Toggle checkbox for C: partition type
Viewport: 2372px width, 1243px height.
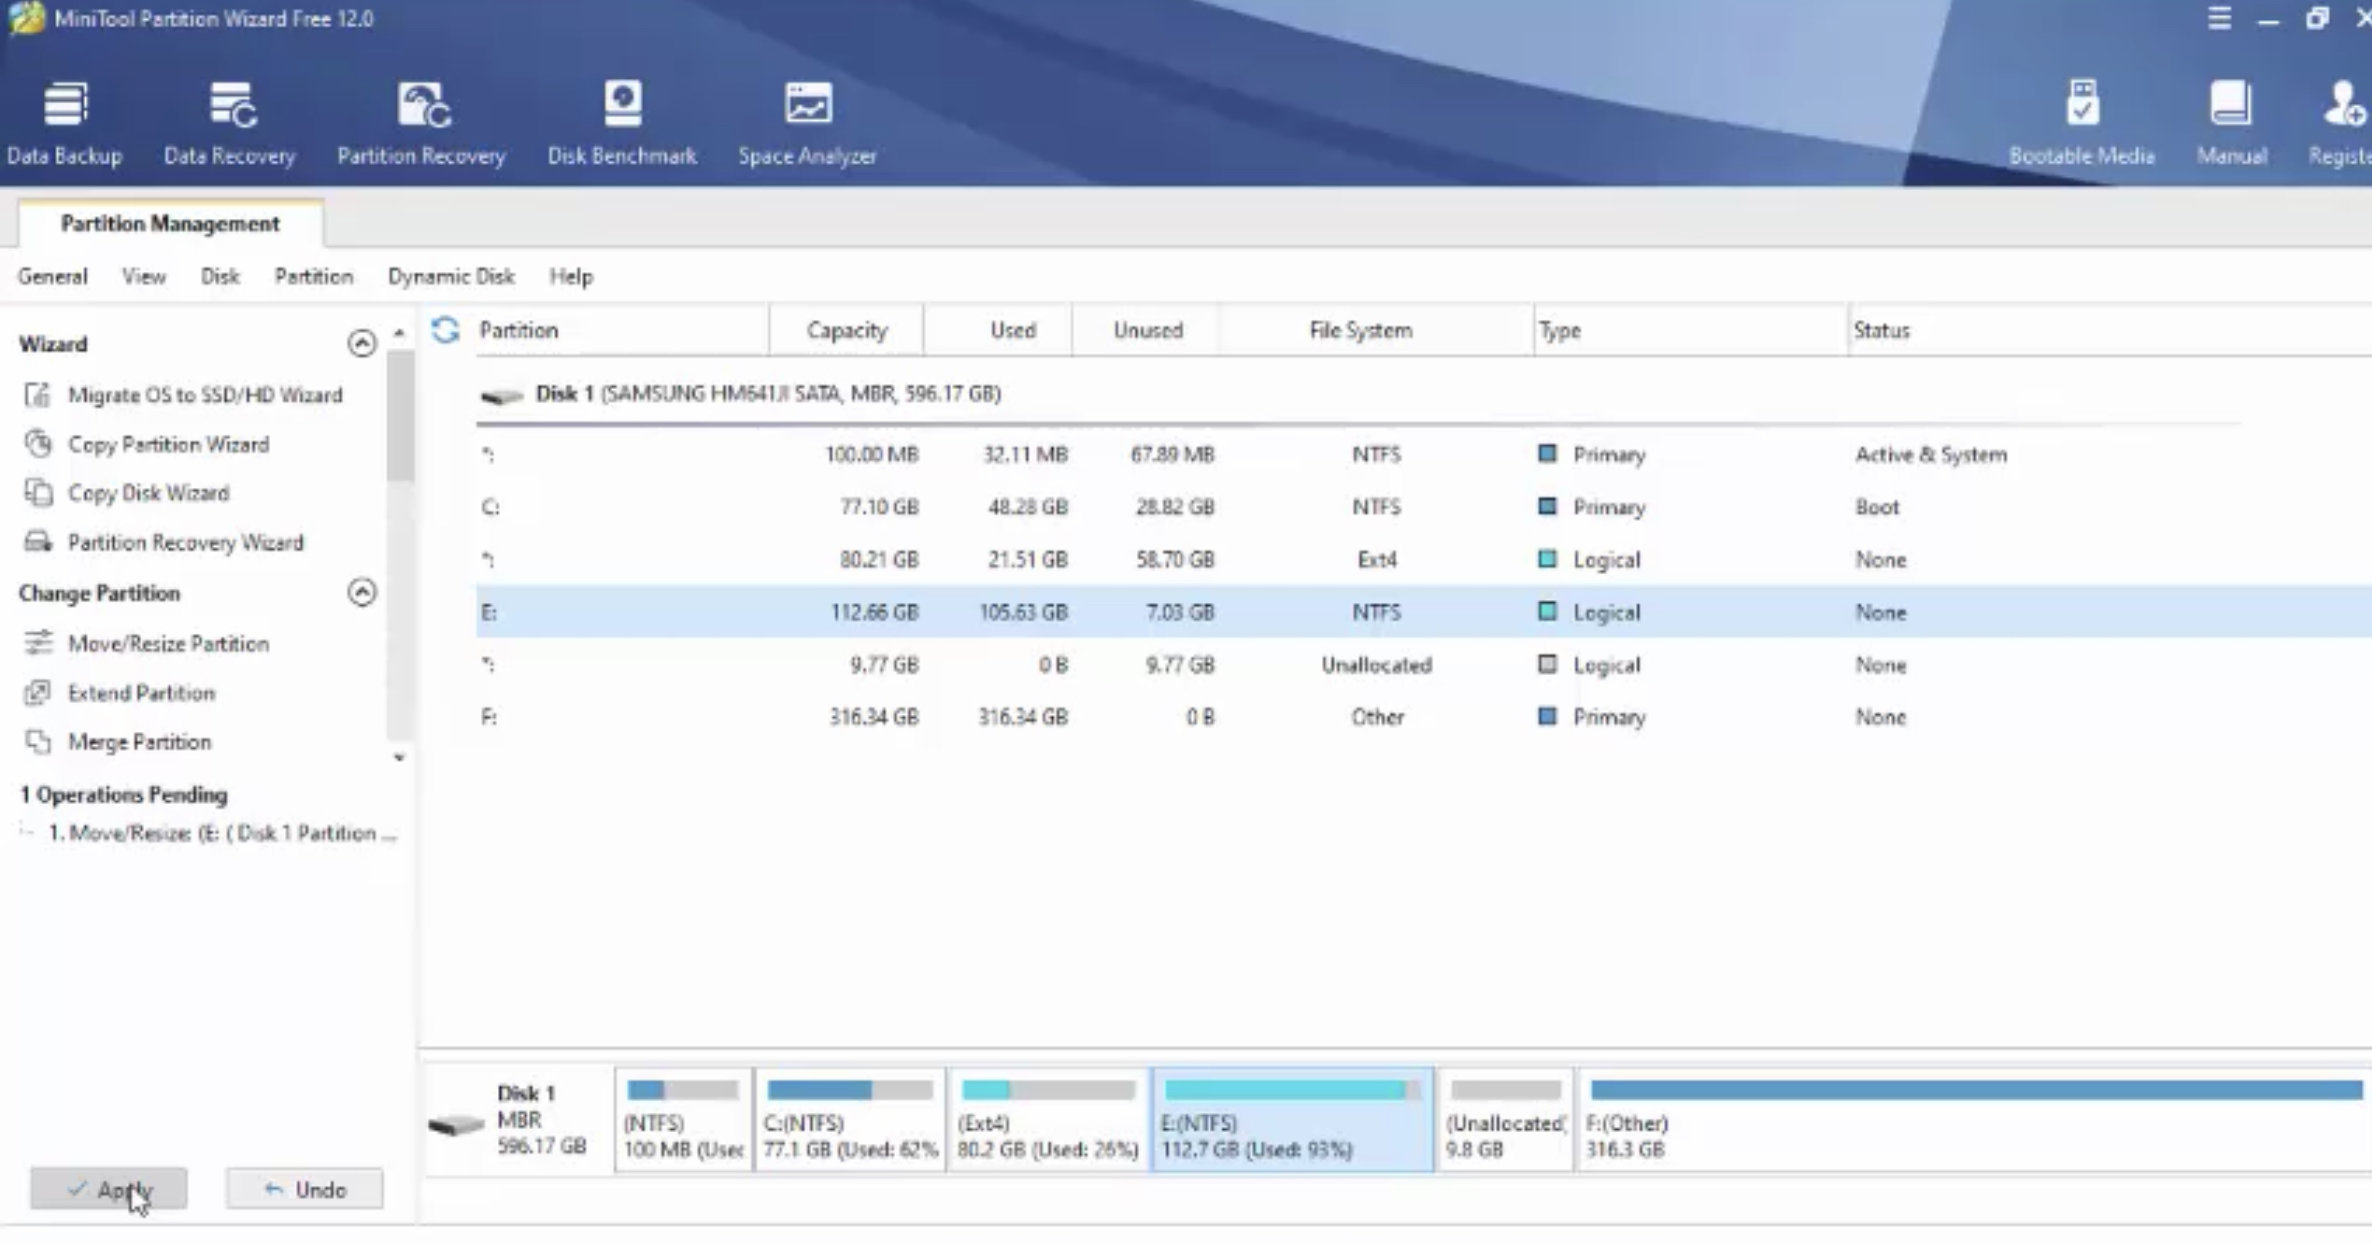point(1547,505)
